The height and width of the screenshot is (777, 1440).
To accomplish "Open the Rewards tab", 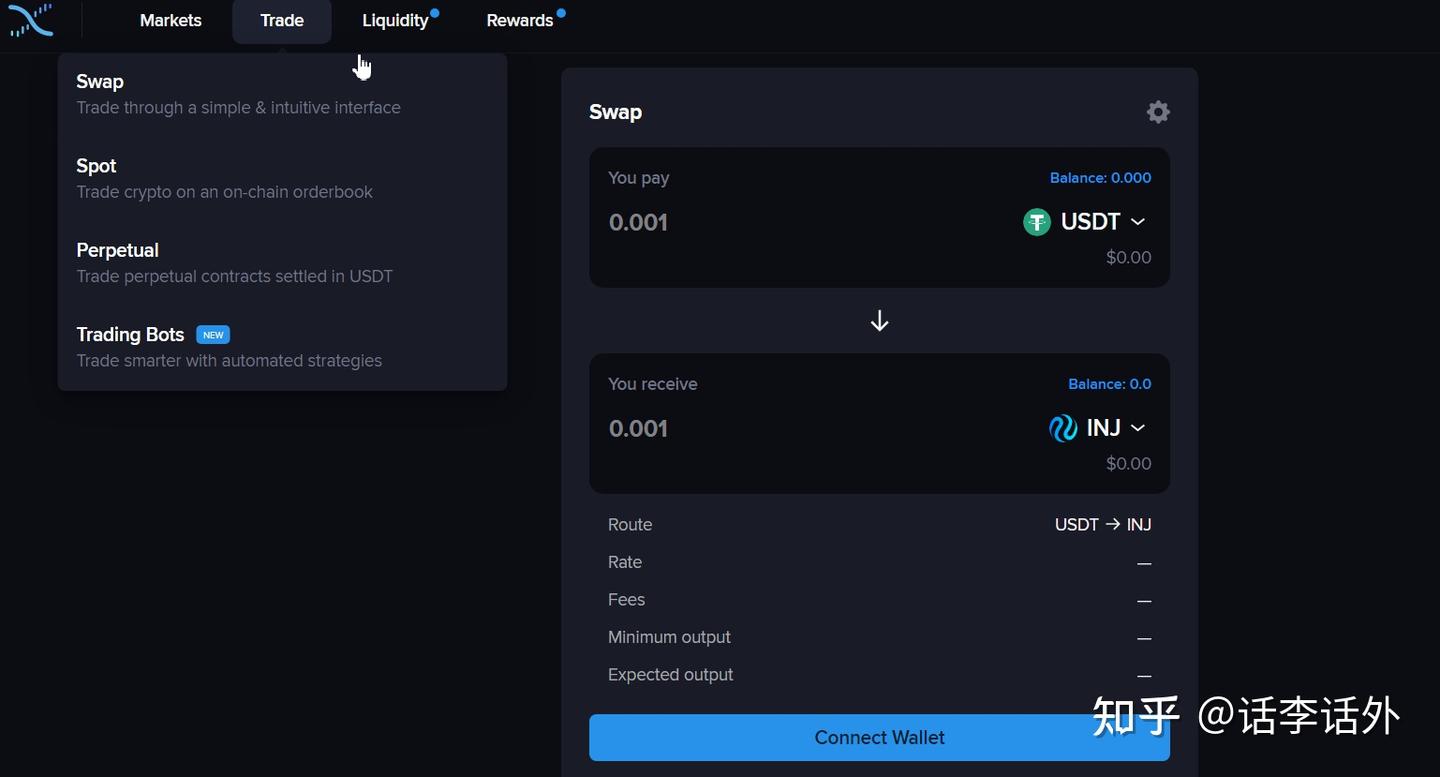I will (x=520, y=21).
